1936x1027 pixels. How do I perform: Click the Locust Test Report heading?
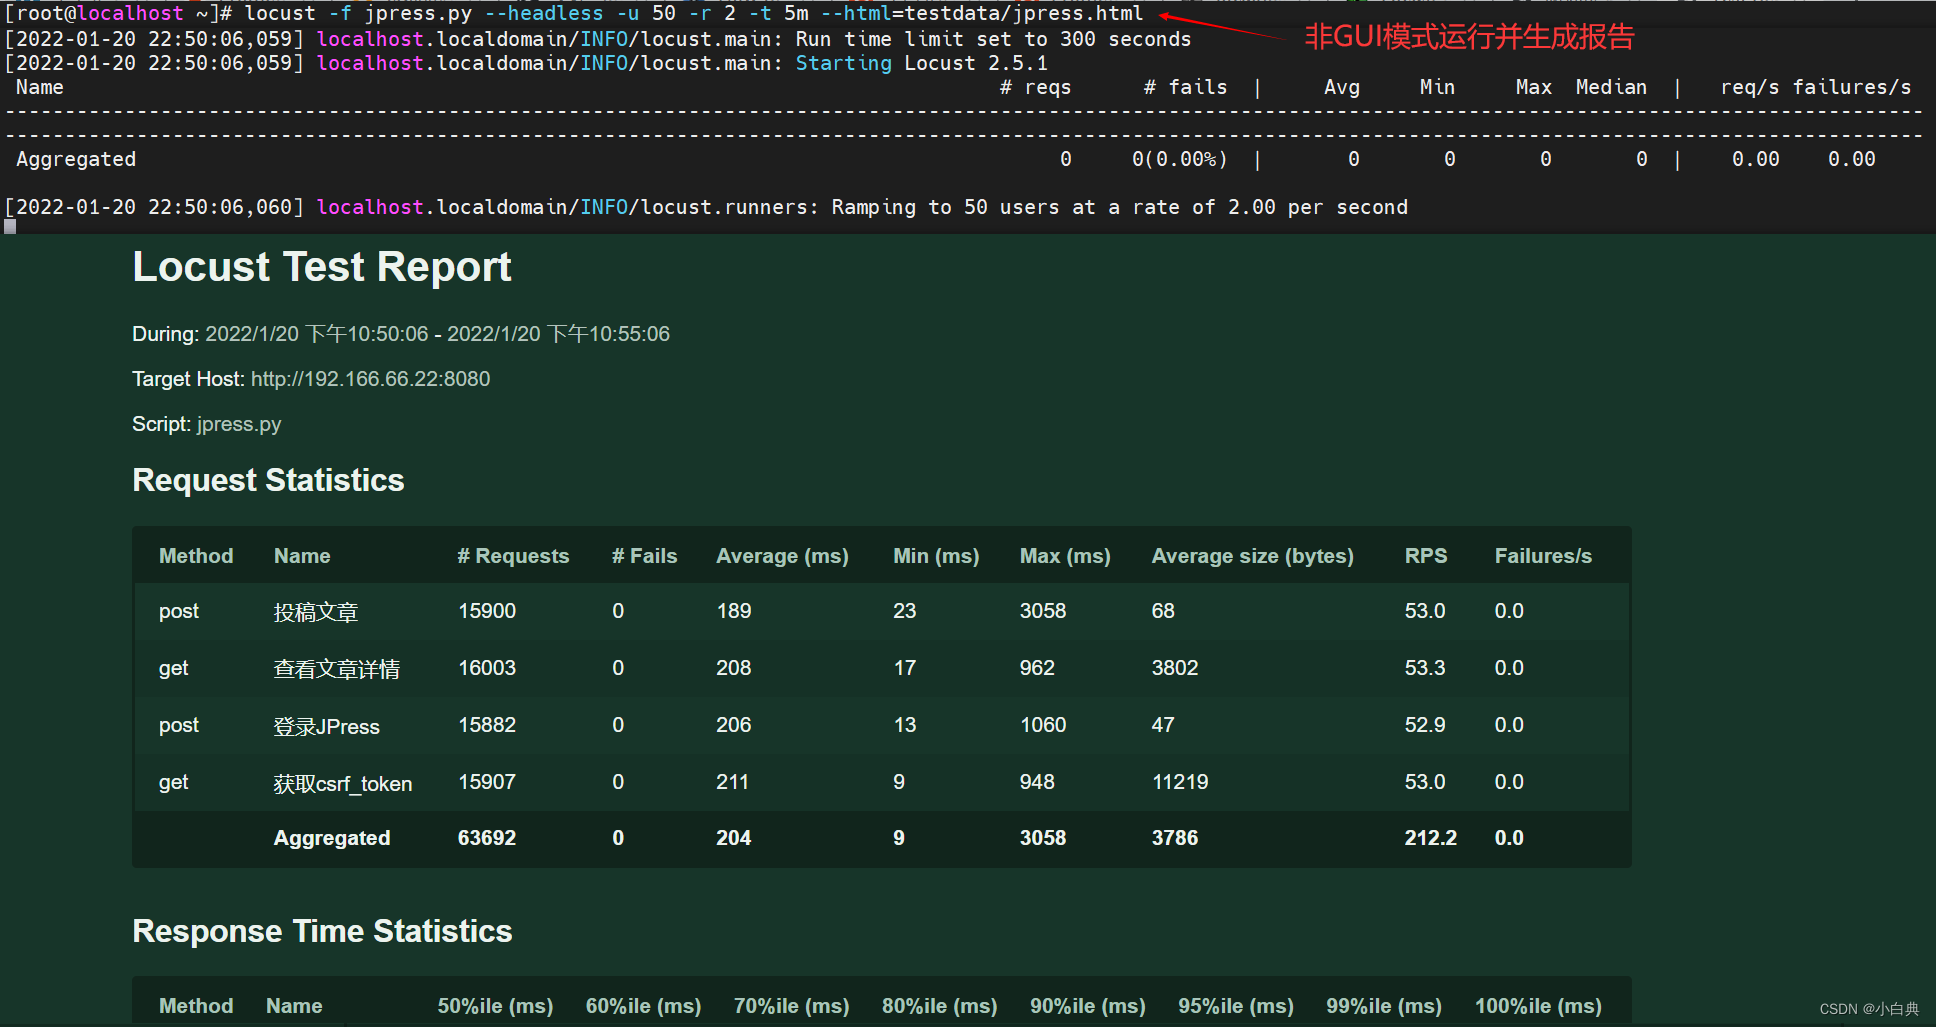click(x=321, y=268)
